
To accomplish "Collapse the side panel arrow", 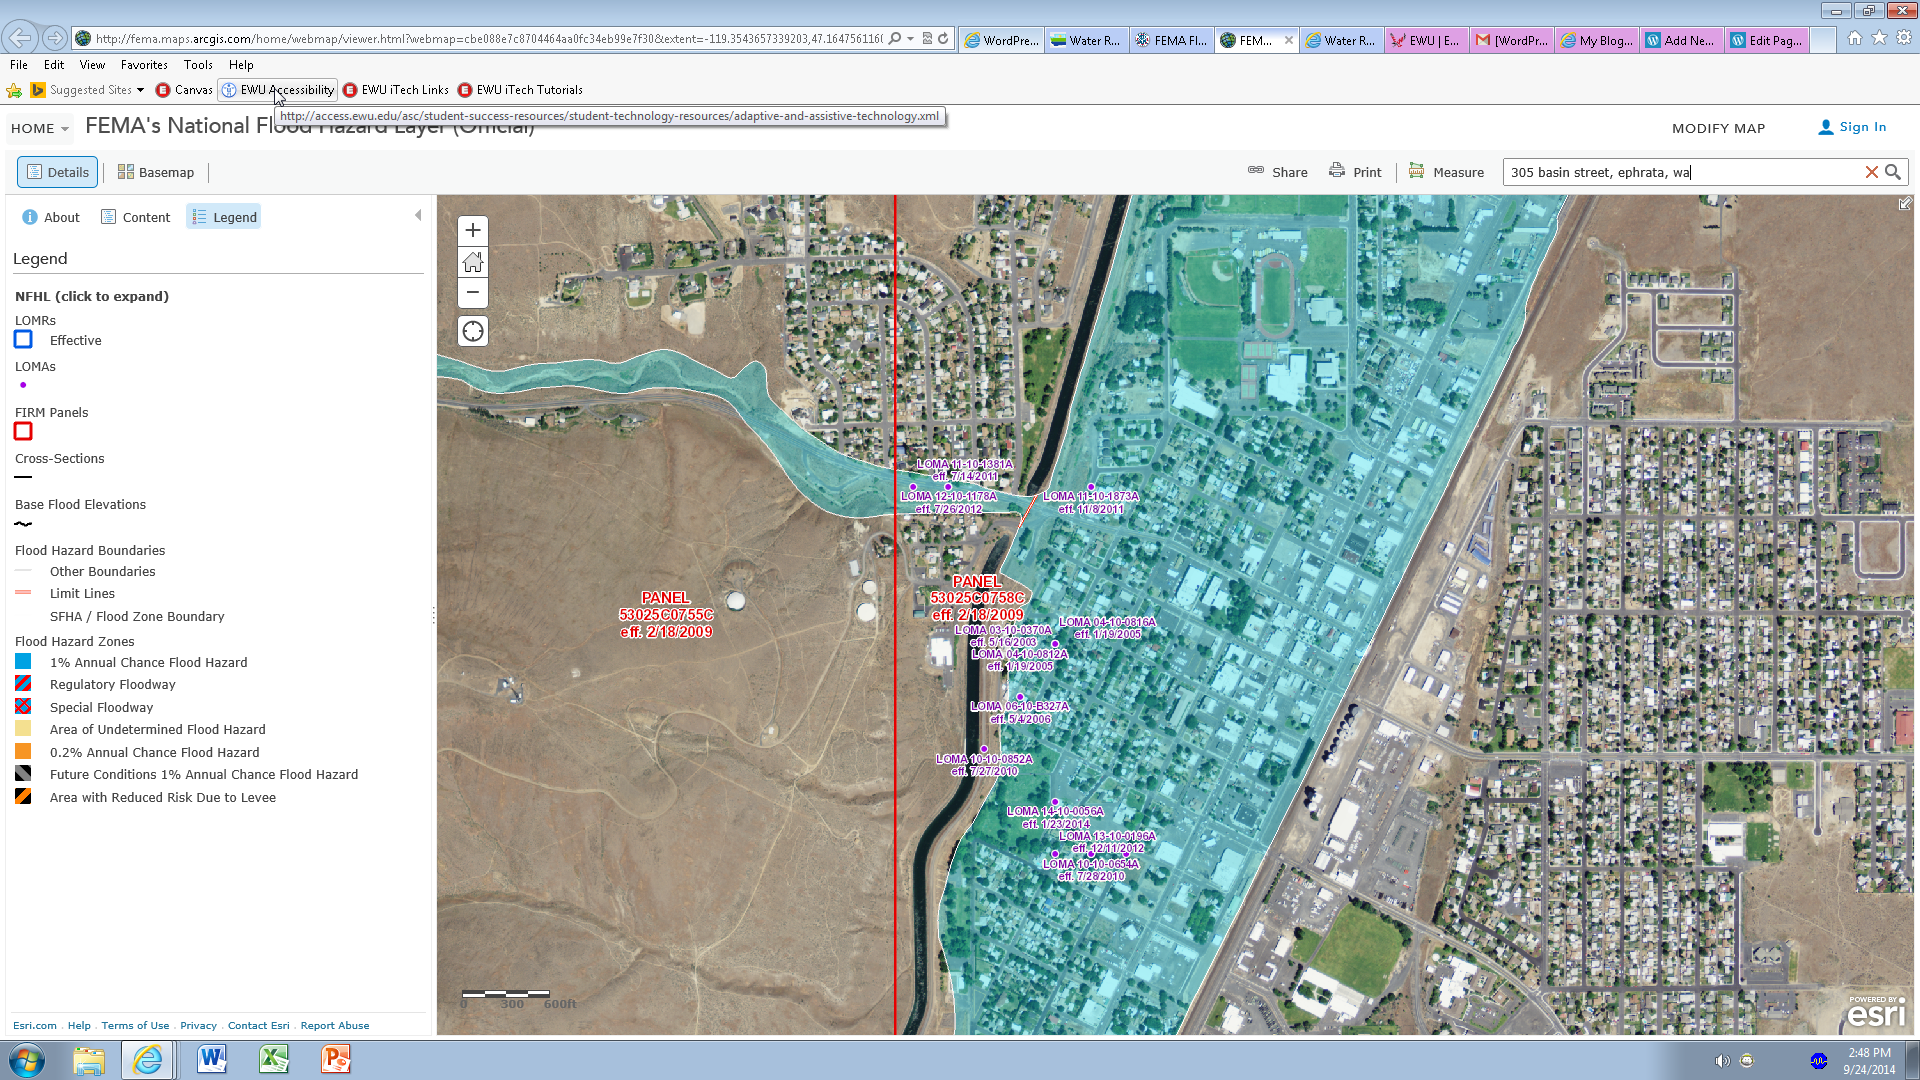I will [418, 215].
